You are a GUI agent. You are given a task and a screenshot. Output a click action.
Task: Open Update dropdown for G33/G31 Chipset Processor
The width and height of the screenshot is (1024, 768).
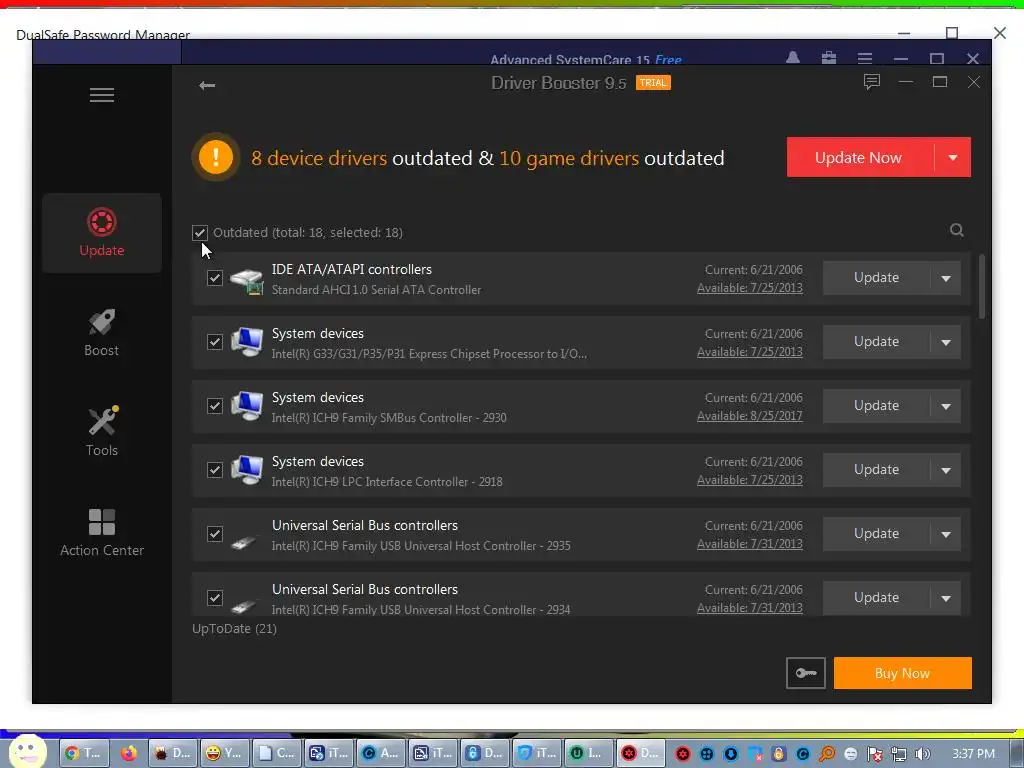946,342
